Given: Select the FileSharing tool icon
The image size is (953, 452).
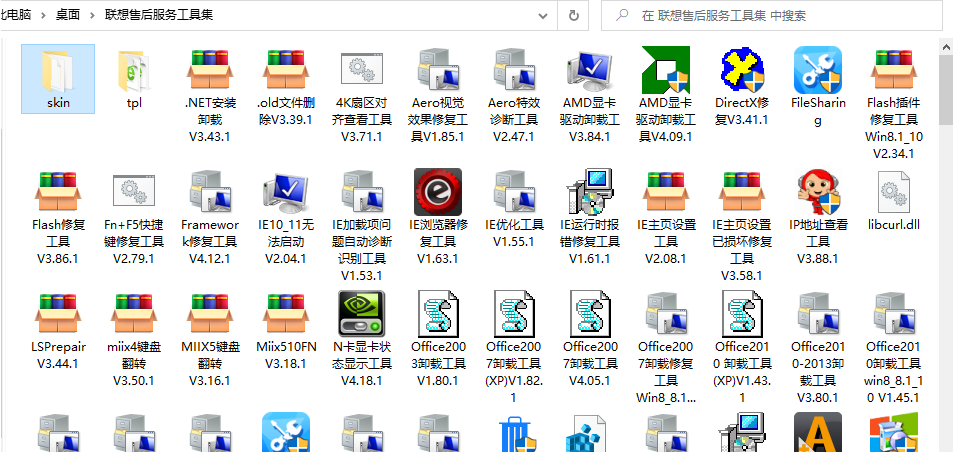Looking at the screenshot, I should pos(818,70).
